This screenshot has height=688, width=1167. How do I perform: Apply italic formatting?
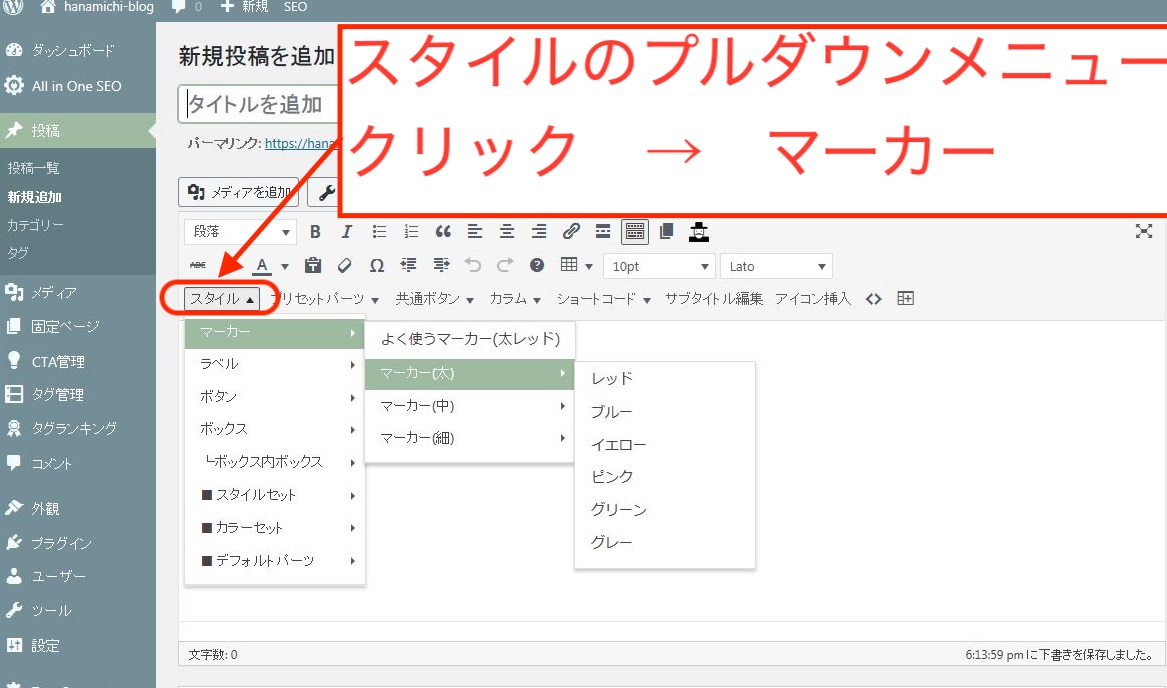(x=347, y=232)
